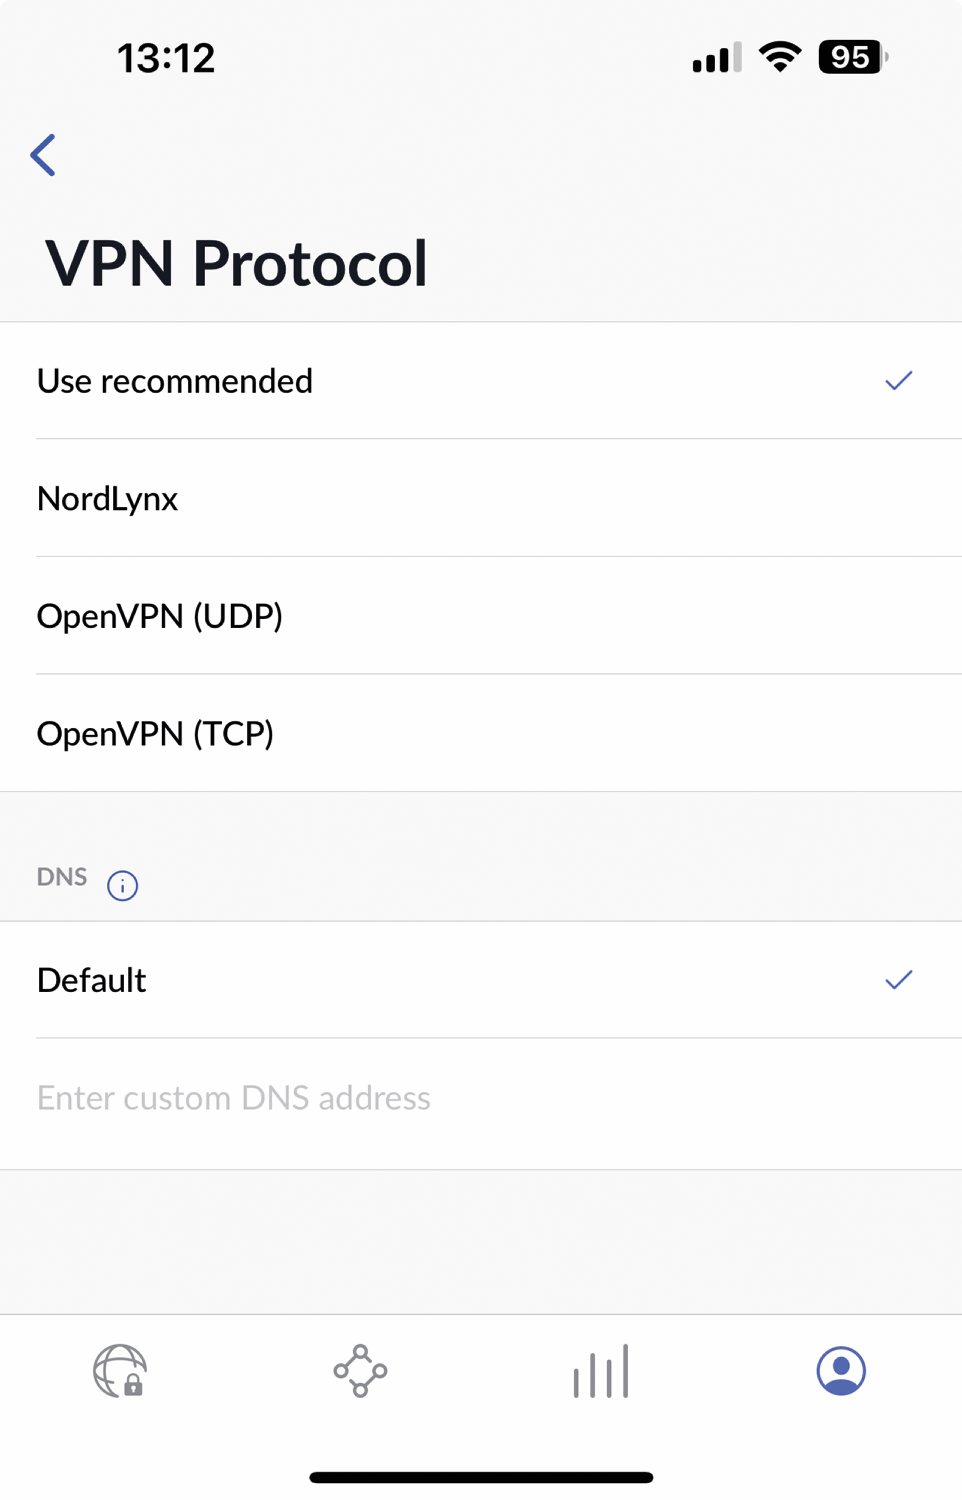Tap the 13:12 clock in status bar
The width and height of the screenshot is (962, 1500).
166,58
